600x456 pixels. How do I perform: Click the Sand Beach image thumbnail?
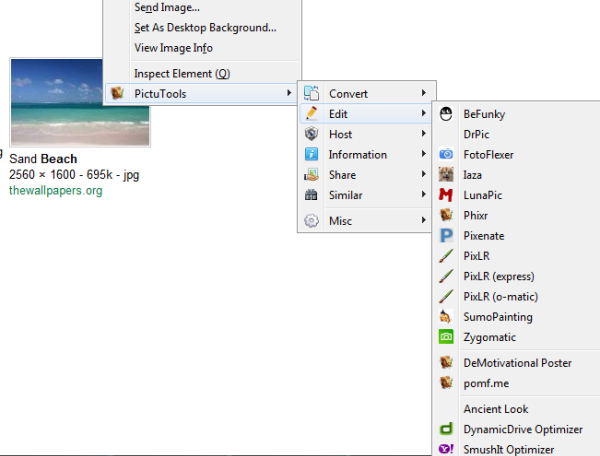tap(56, 102)
